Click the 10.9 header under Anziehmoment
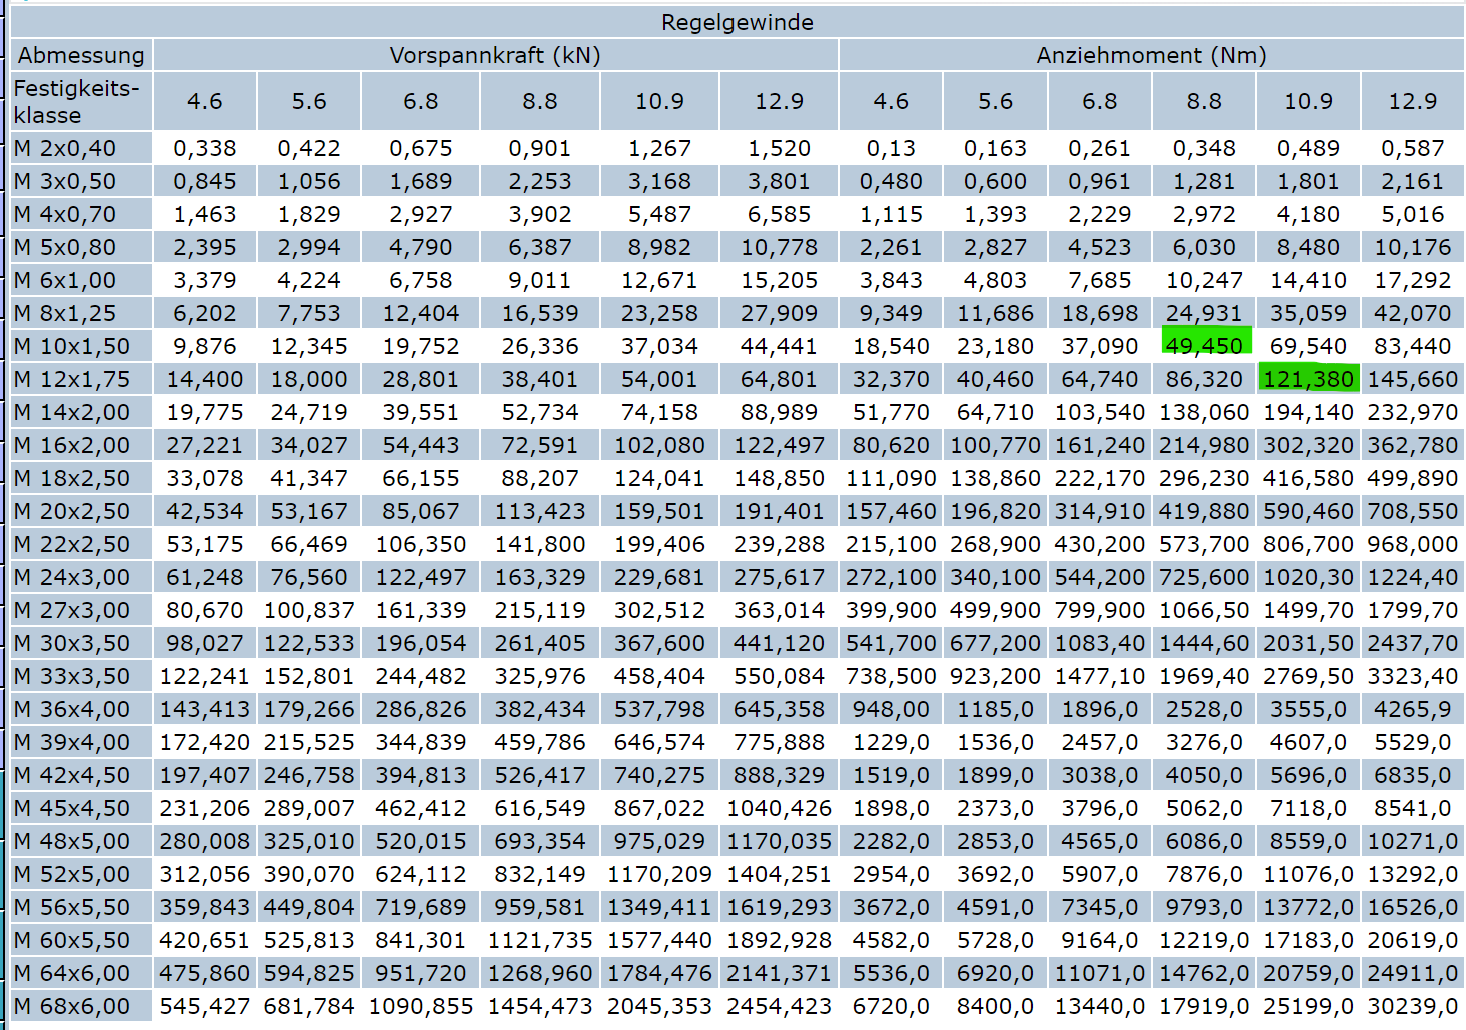Viewport: 1466px width, 1030px height. click(x=1308, y=101)
